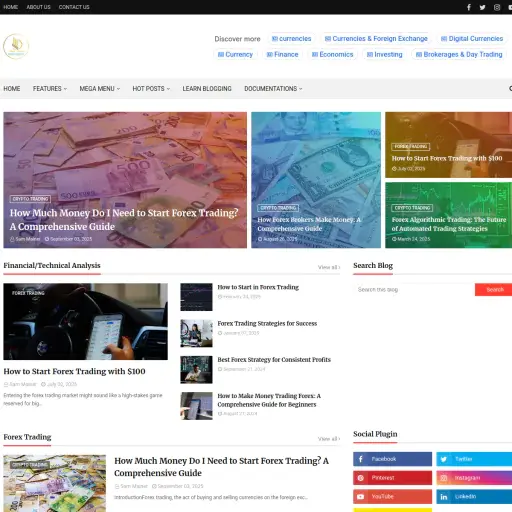This screenshot has height=512, width=512.
Task: Click the car phone image in Financial Analysis
Action: click(85, 321)
